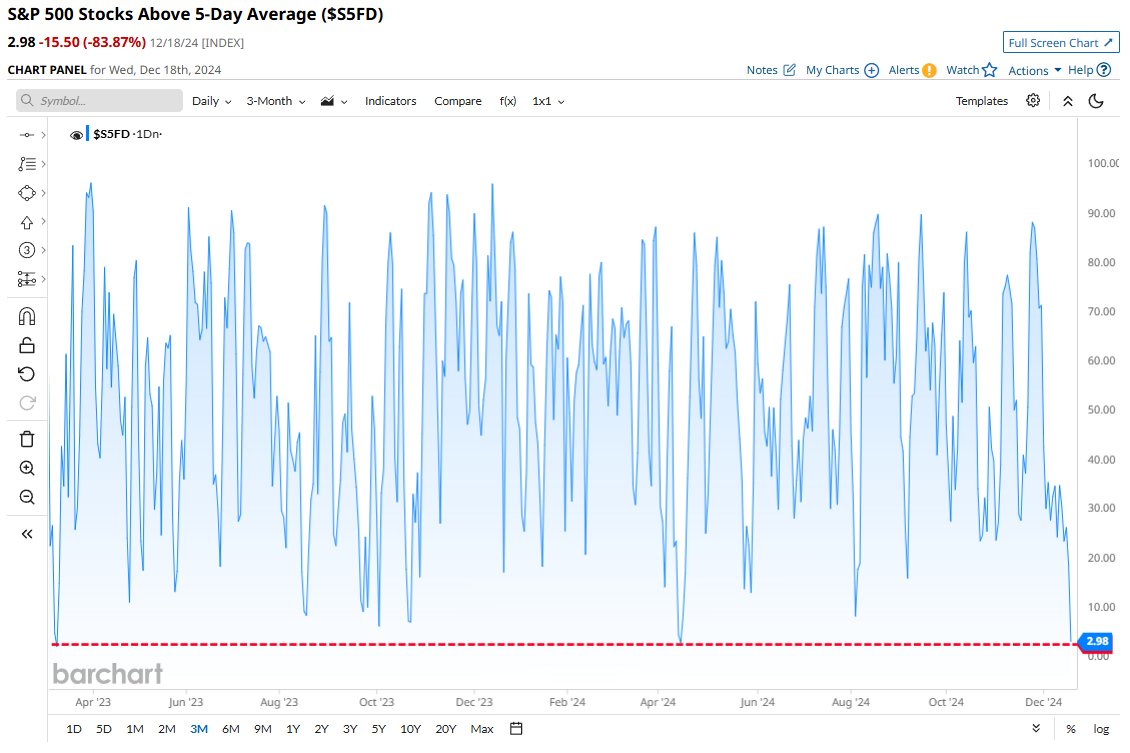Open the Templates menu
Screen dimensions: 1130x753
(982, 101)
